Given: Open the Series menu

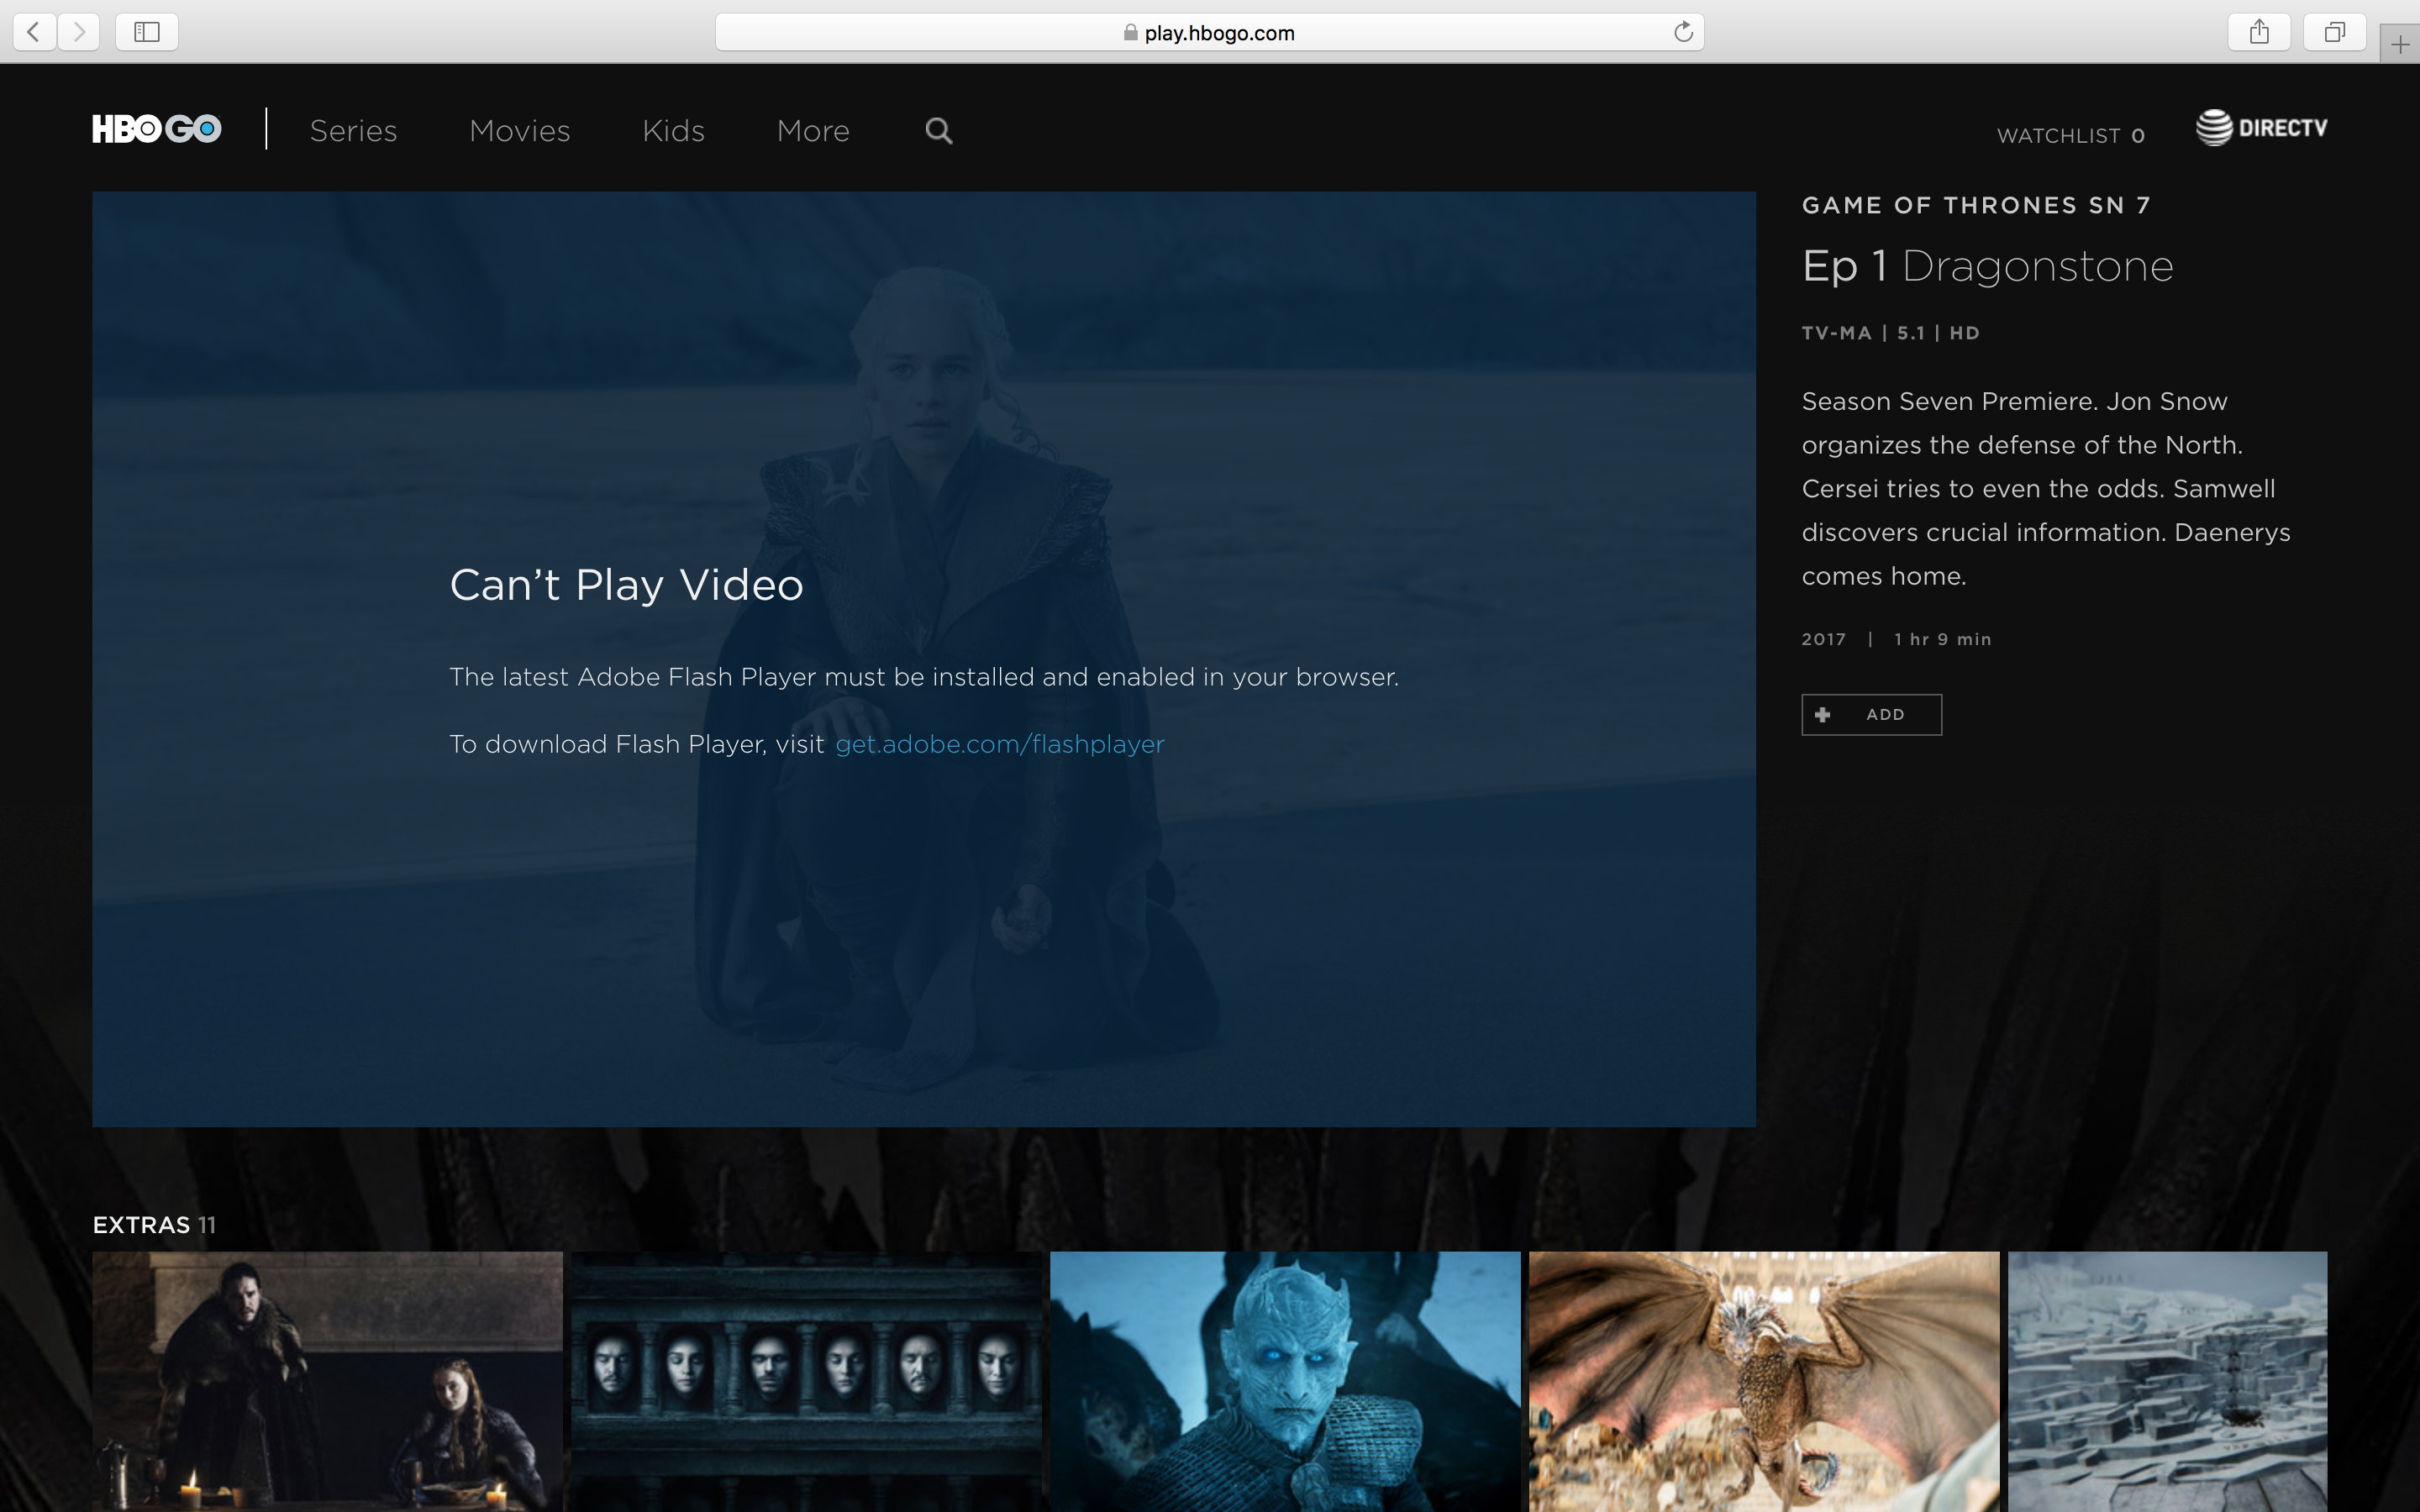Looking at the screenshot, I should click(353, 131).
